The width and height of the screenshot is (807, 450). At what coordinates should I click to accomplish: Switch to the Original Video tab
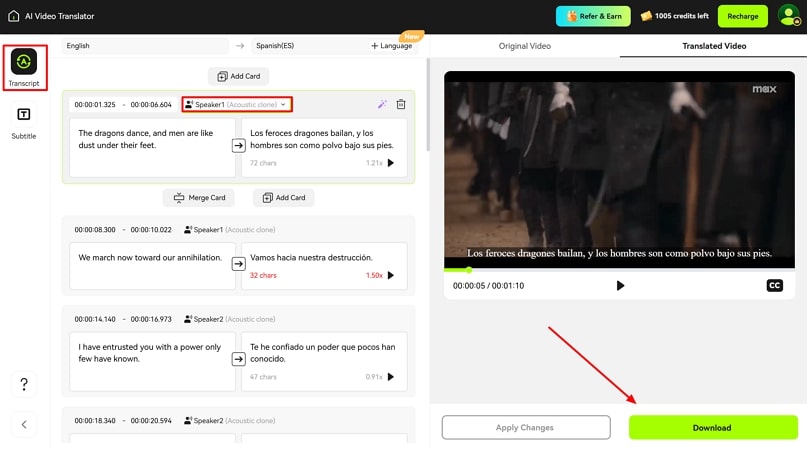pyautogui.click(x=524, y=46)
